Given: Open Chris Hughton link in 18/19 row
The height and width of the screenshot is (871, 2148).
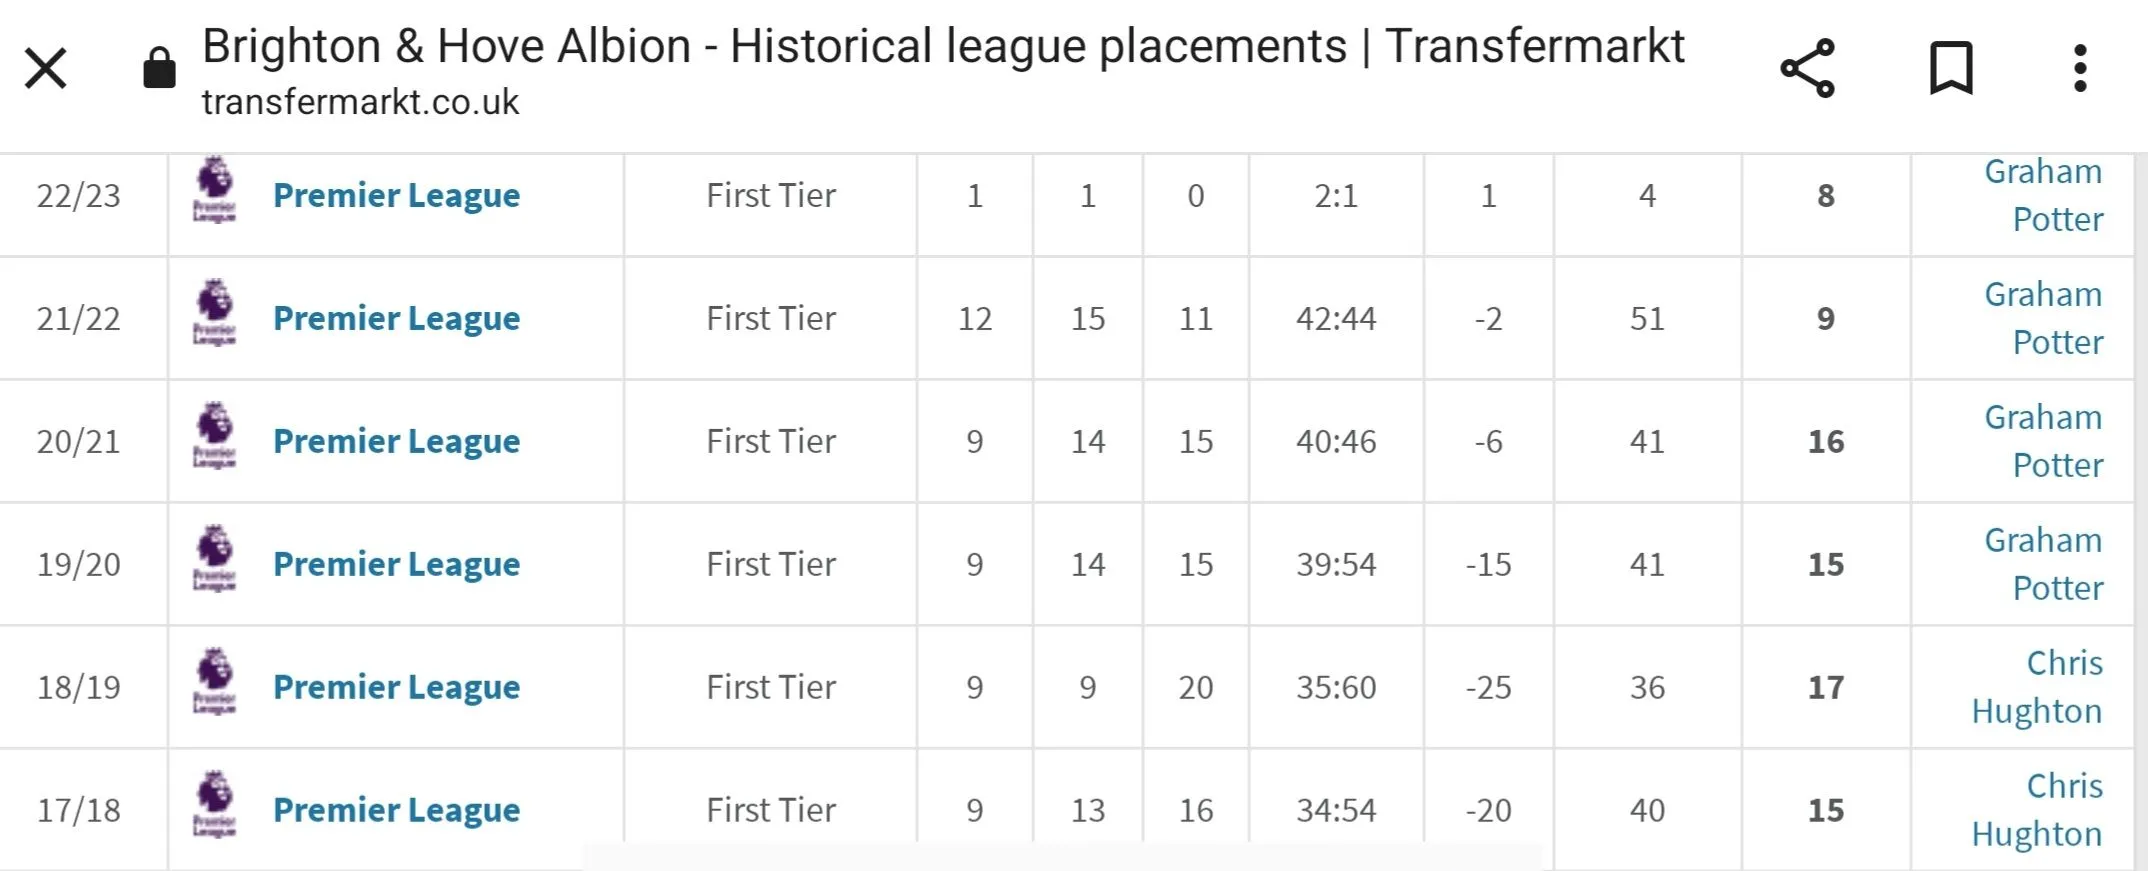Looking at the screenshot, I should [x=2038, y=687].
